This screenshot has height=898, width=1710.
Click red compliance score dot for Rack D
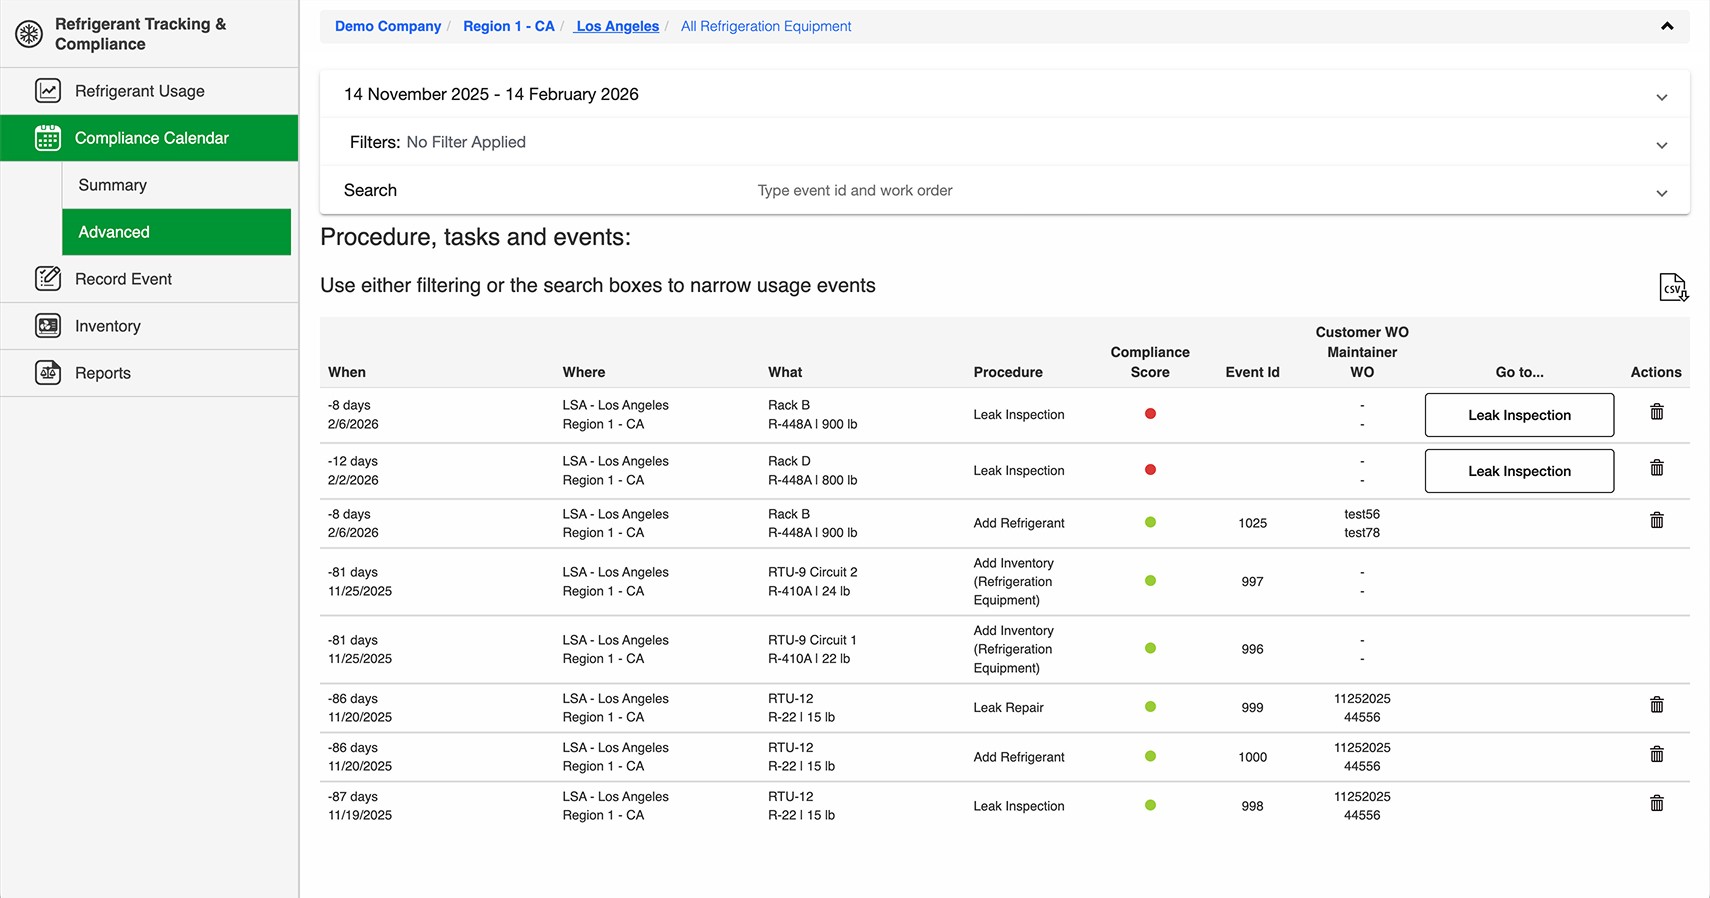1150,469
